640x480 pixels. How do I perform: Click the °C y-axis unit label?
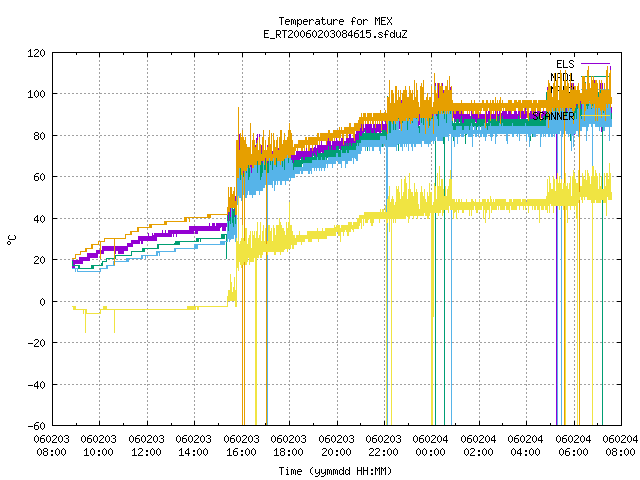tap(12, 240)
